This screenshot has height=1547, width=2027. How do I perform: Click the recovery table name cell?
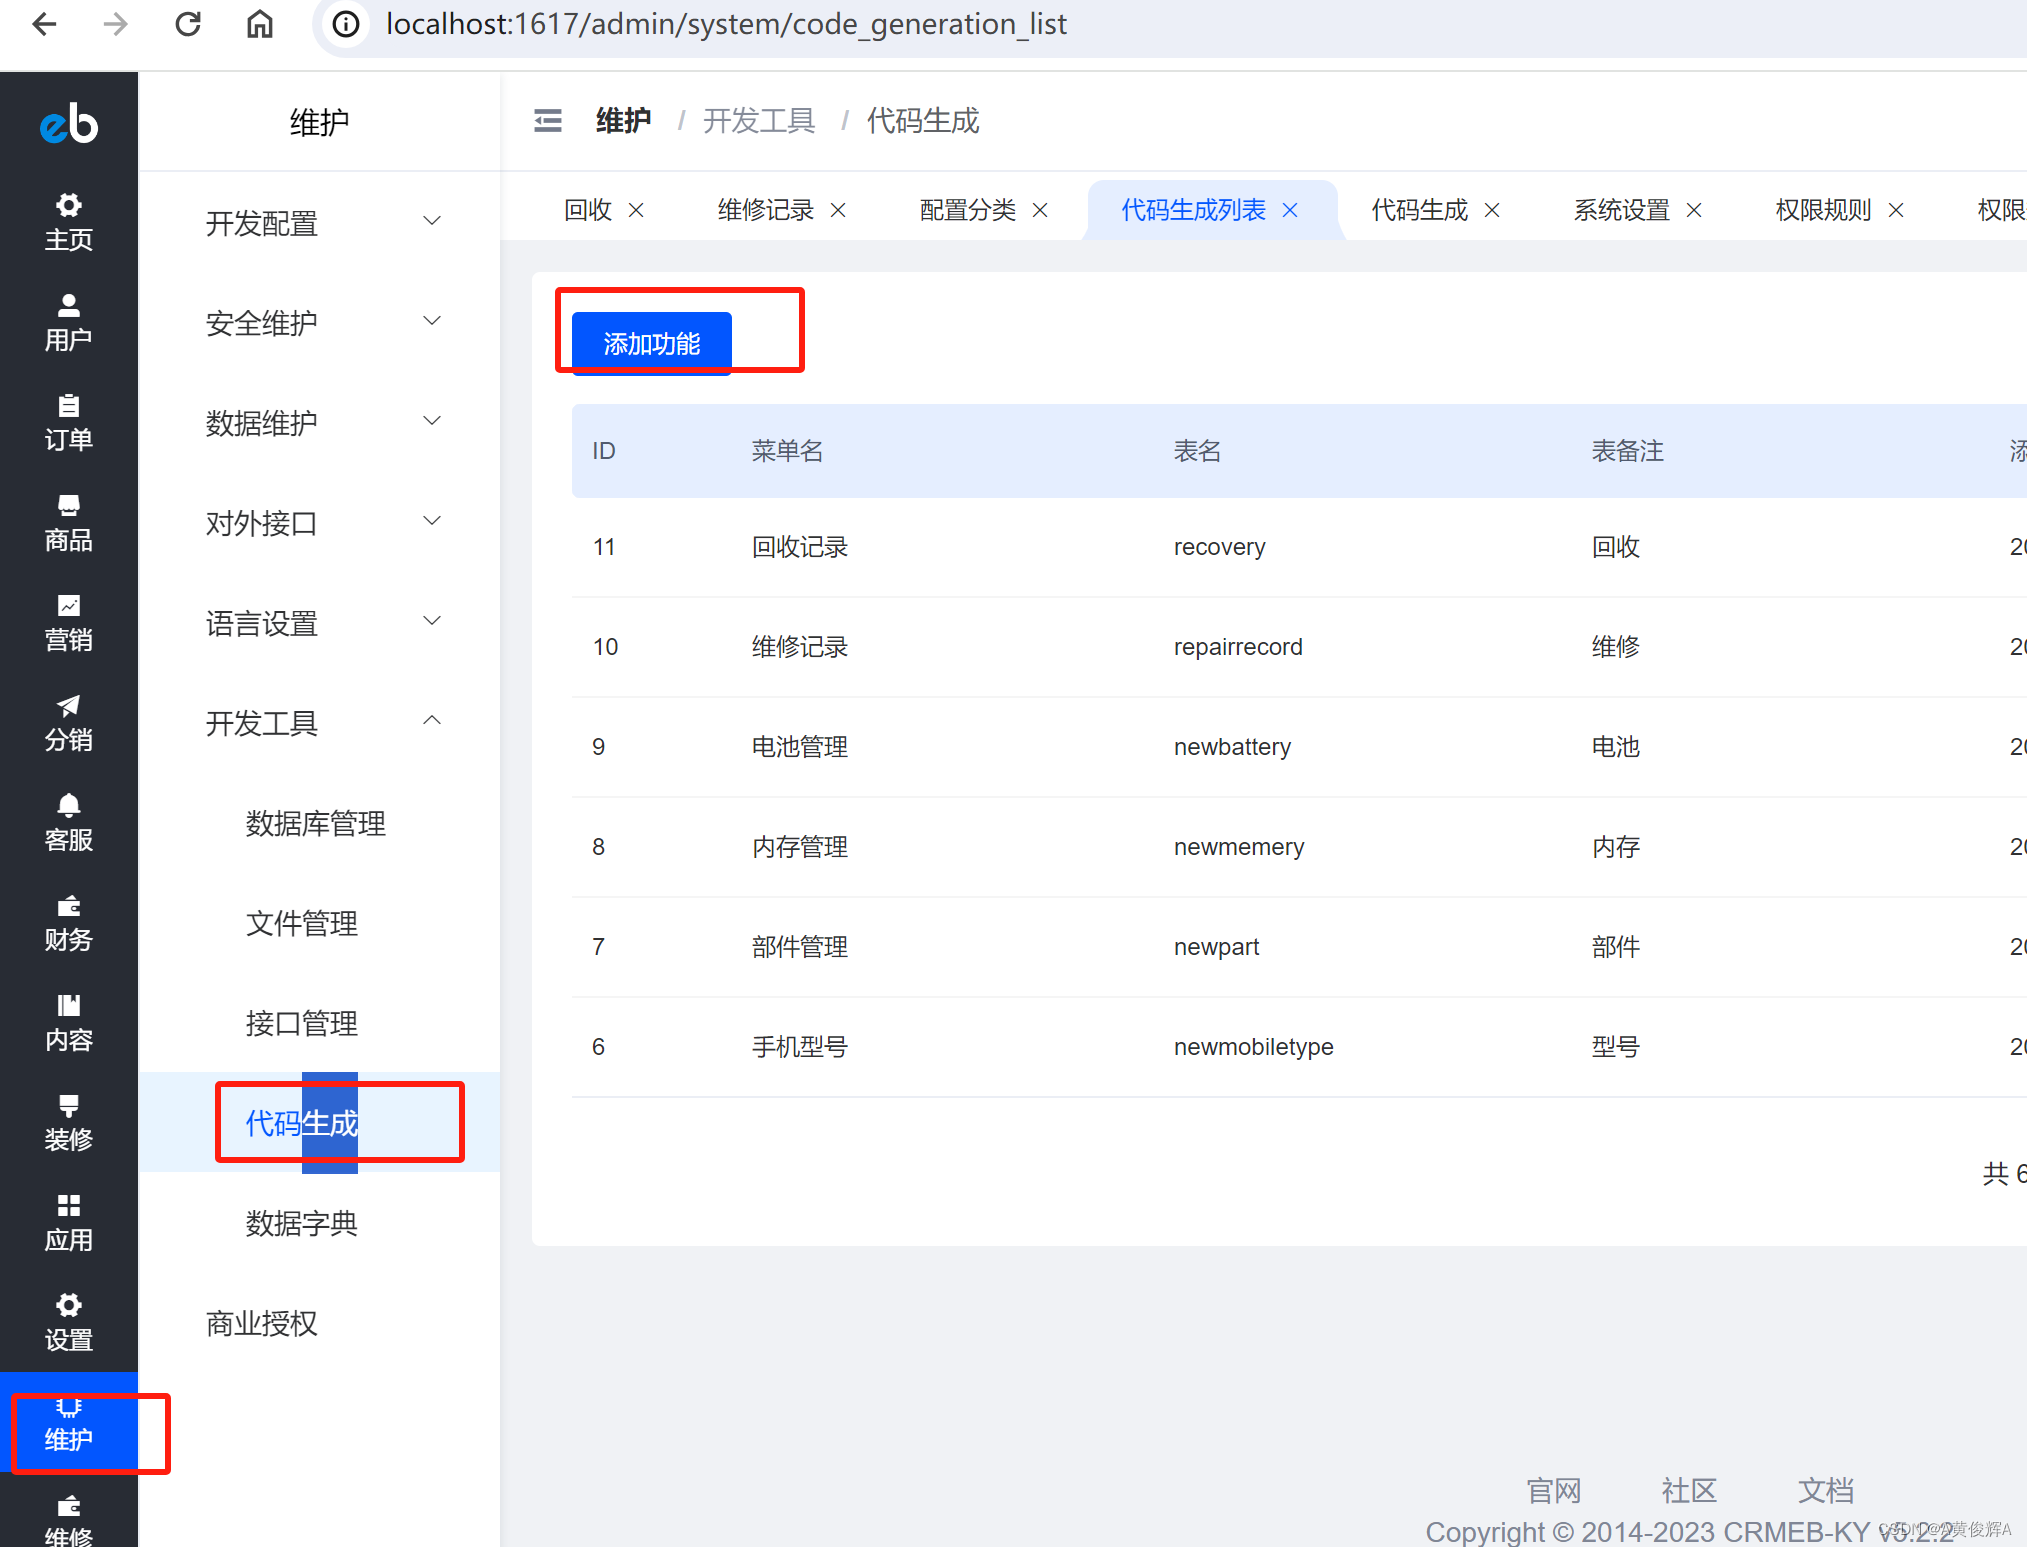1219,547
